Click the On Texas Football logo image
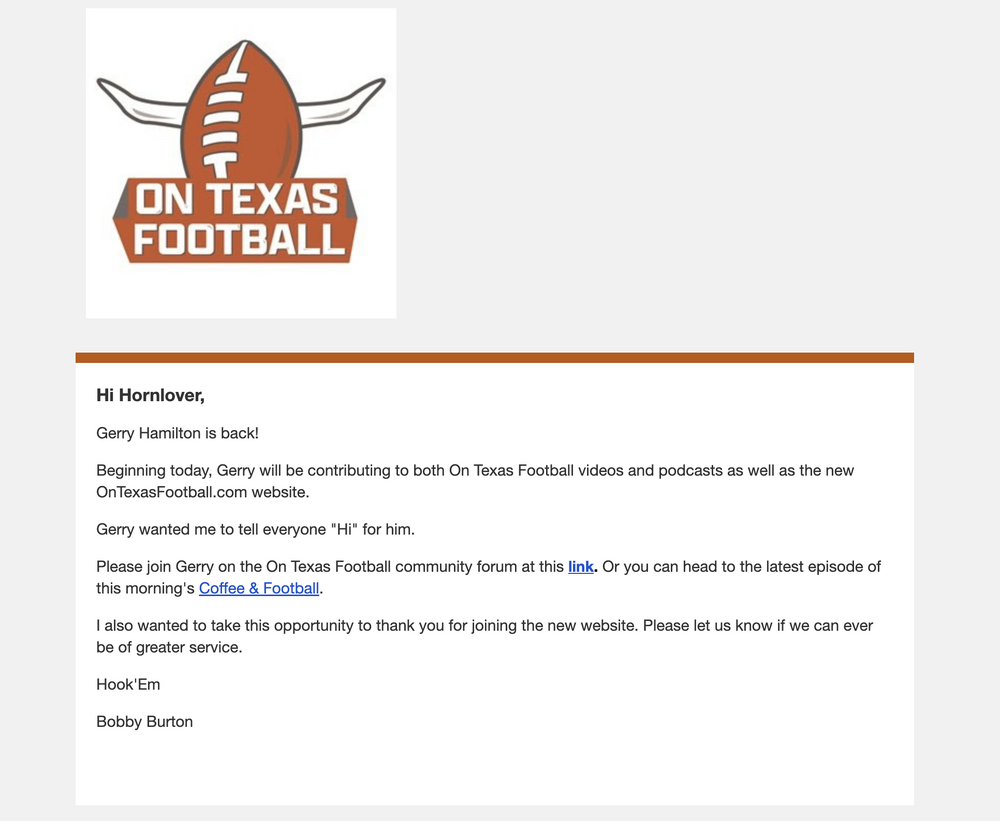Screen dimensions: 1000x821 point(241,163)
